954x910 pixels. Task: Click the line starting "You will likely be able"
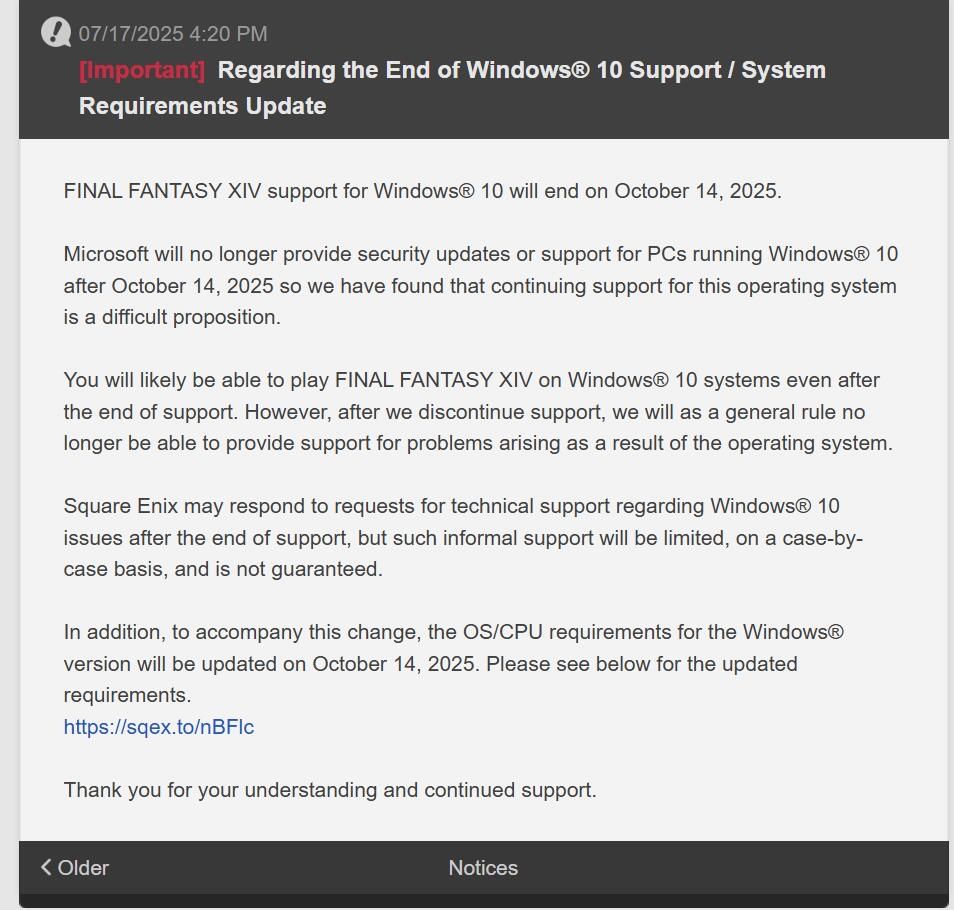(x=471, y=380)
